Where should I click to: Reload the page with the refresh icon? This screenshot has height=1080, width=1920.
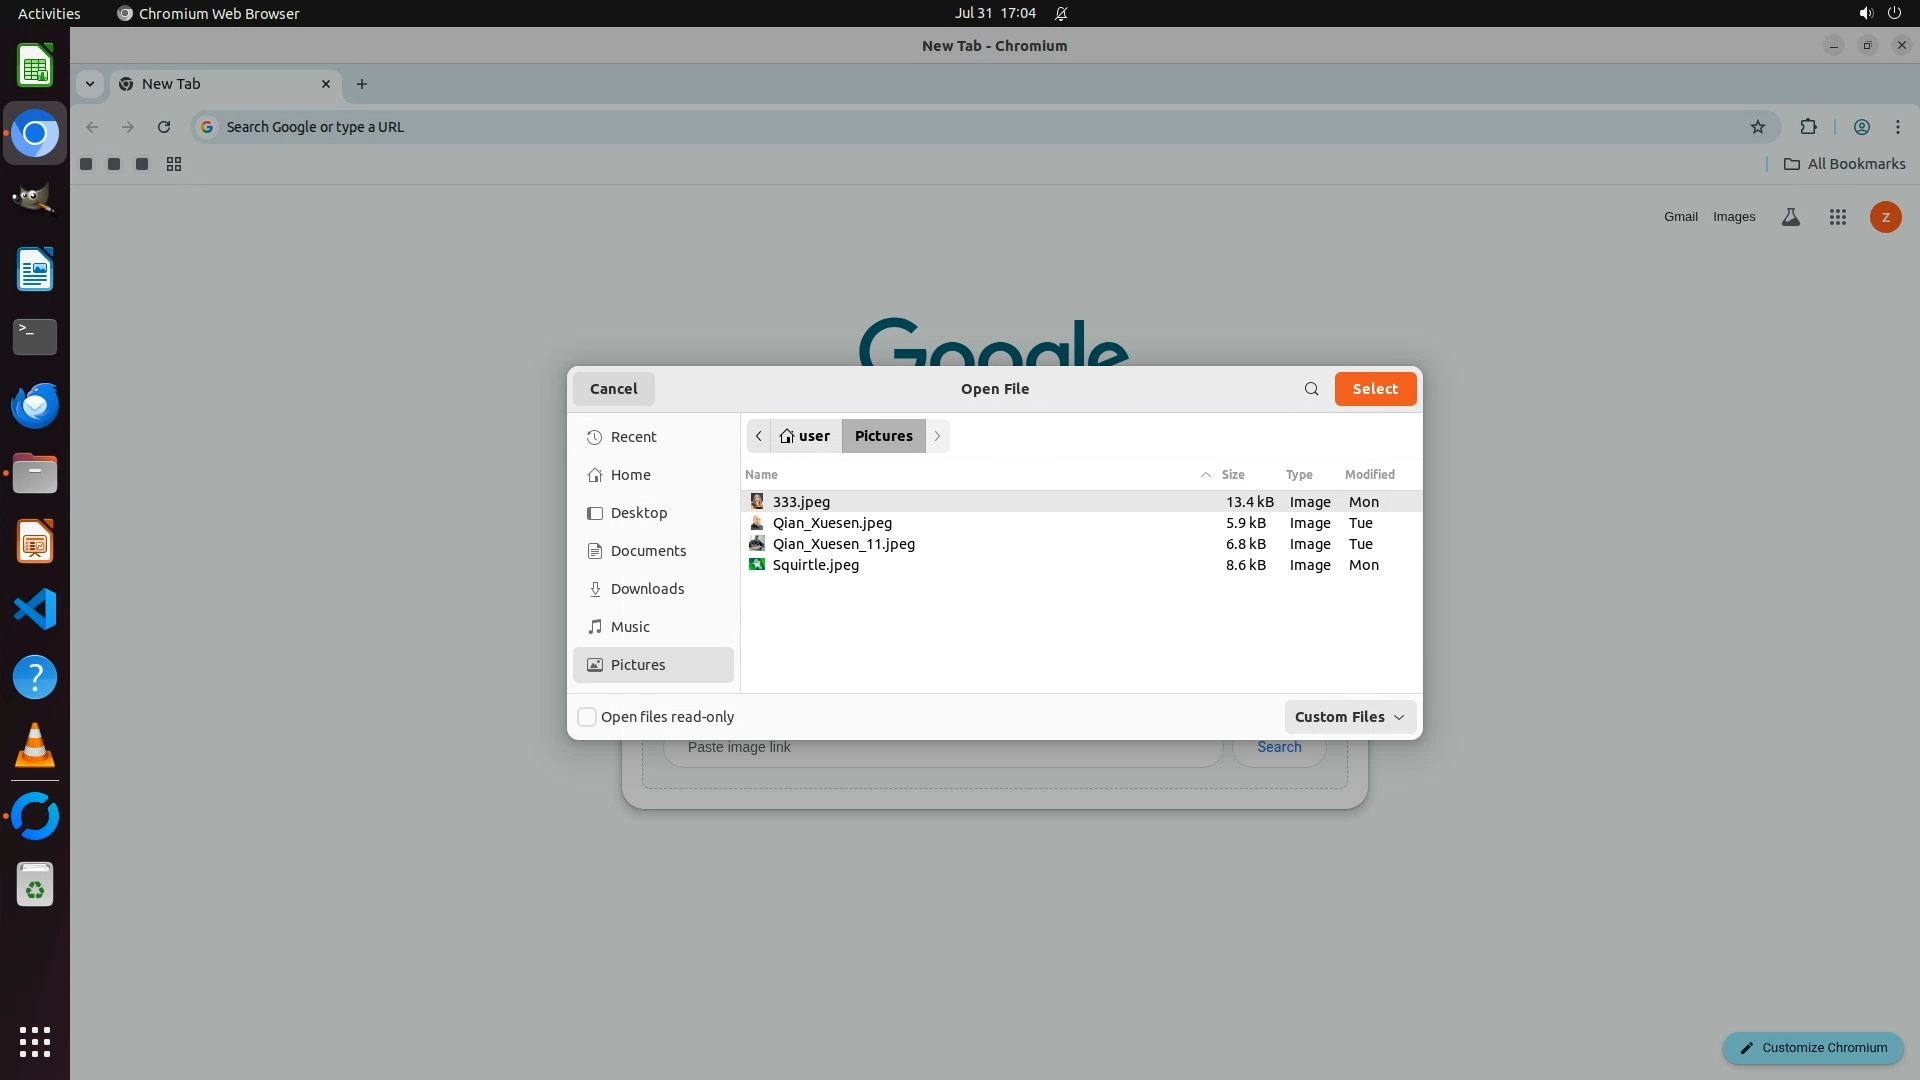click(x=164, y=127)
